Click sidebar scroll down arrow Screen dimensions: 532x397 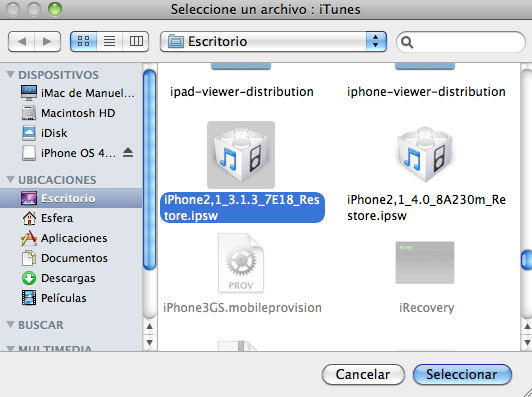pos(150,342)
